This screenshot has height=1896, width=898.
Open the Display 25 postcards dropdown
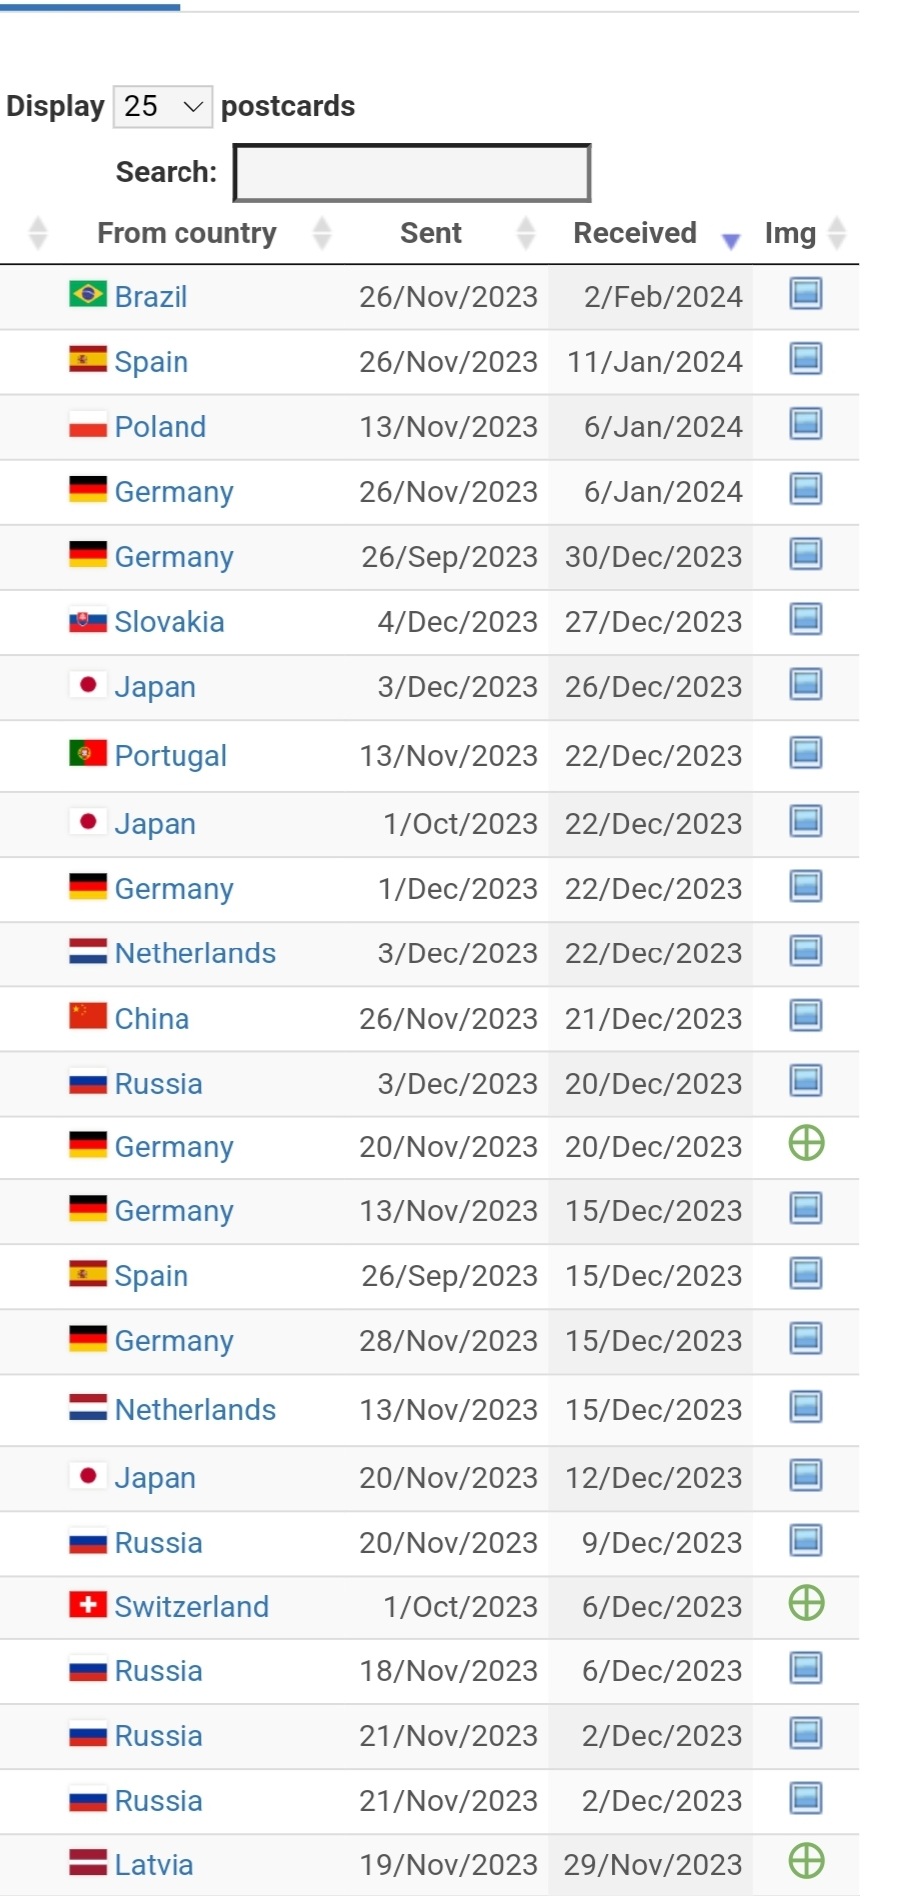pos(162,106)
